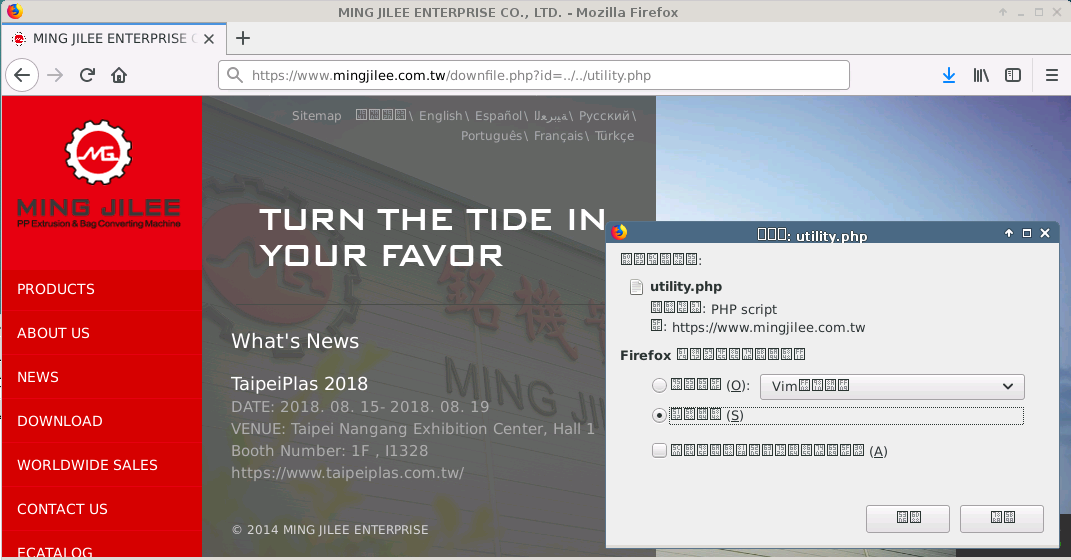1071x560 pixels.
Task: Open the Sitemap link
Action: pos(316,115)
